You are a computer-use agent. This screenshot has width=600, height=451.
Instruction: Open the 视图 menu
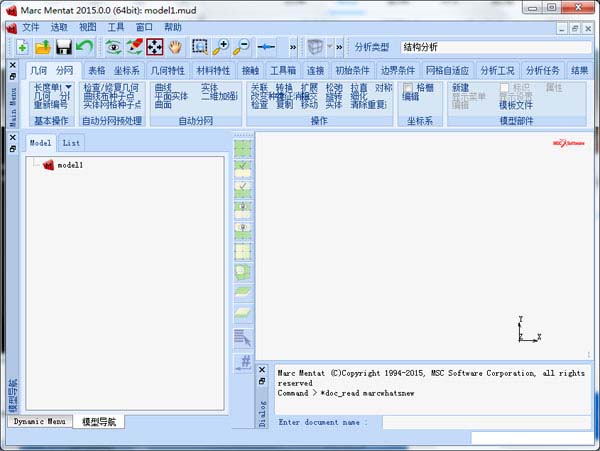point(88,27)
